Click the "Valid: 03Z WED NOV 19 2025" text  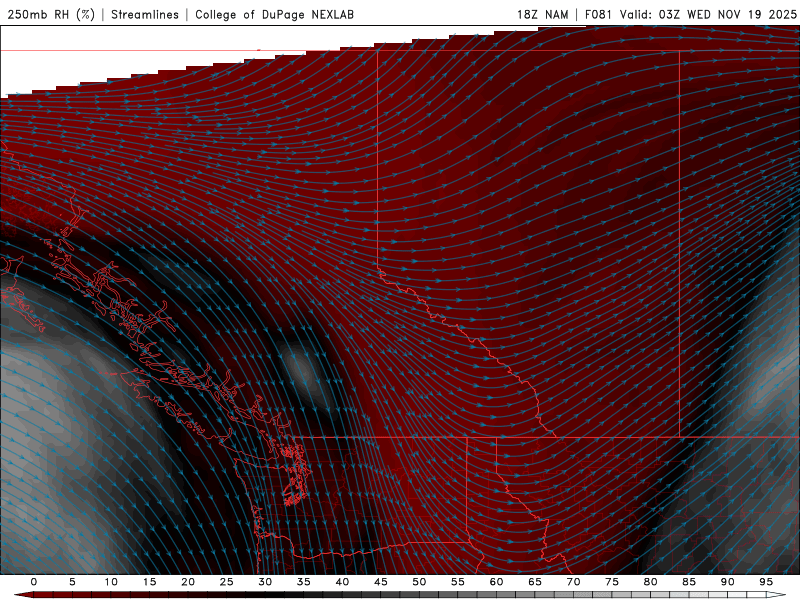click(708, 14)
